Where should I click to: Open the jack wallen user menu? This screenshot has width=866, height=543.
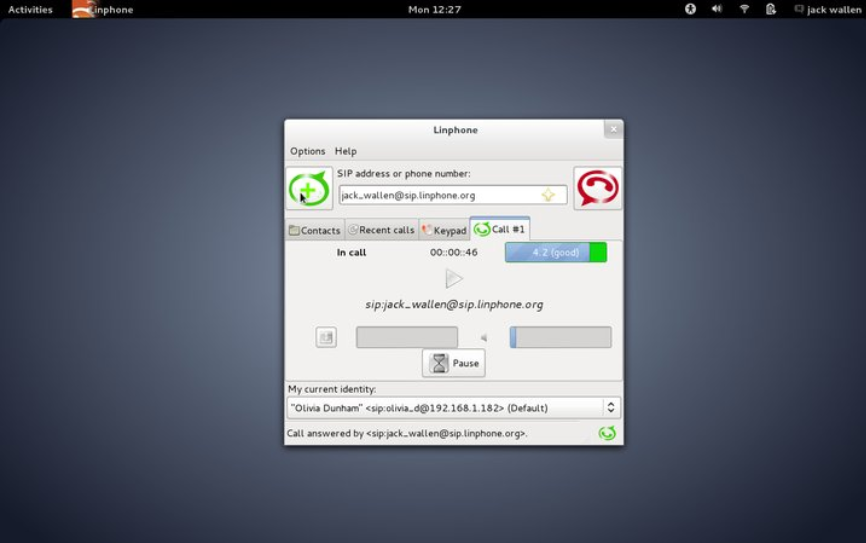(827, 9)
